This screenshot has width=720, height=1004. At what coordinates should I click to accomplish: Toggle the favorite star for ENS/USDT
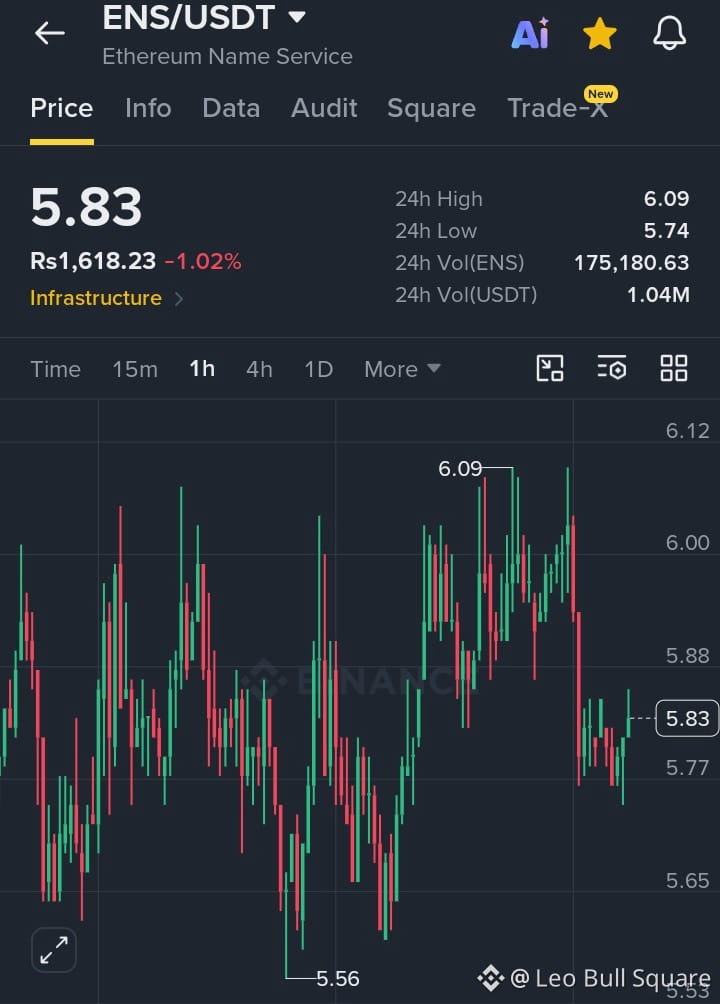click(600, 33)
